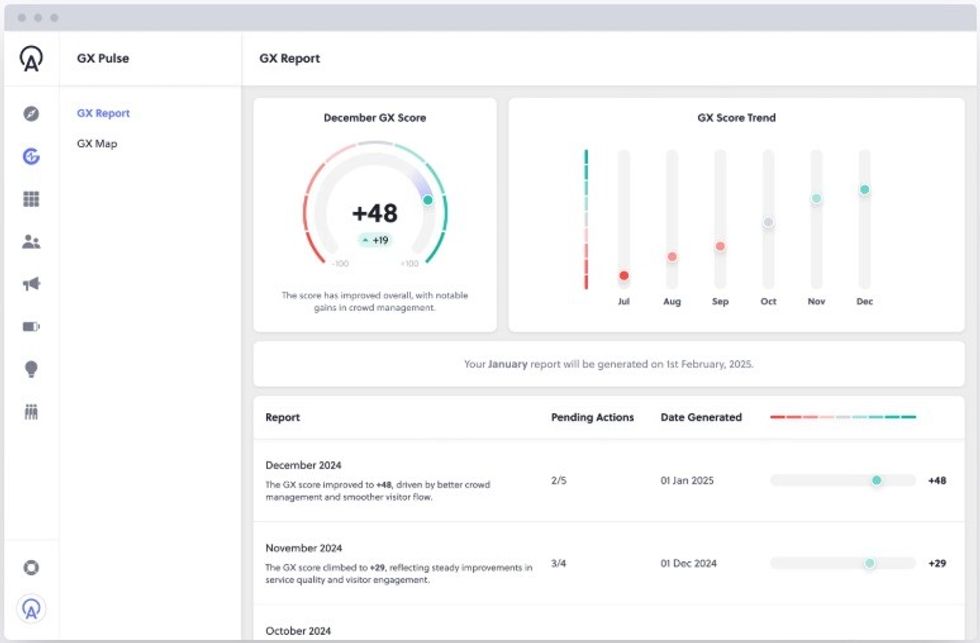Select the December trend marker dot
The width and height of the screenshot is (980, 643).
[x=864, y=187]
